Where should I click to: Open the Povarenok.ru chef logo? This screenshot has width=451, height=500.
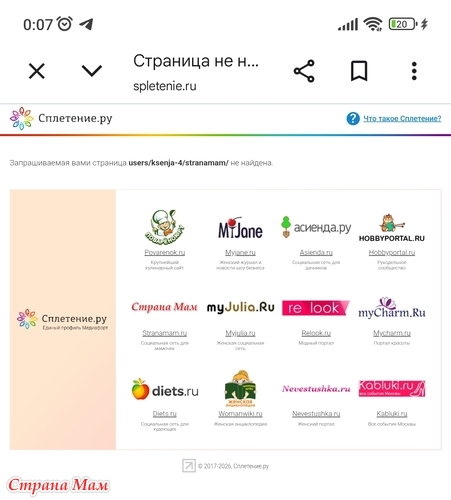(165, 227)
